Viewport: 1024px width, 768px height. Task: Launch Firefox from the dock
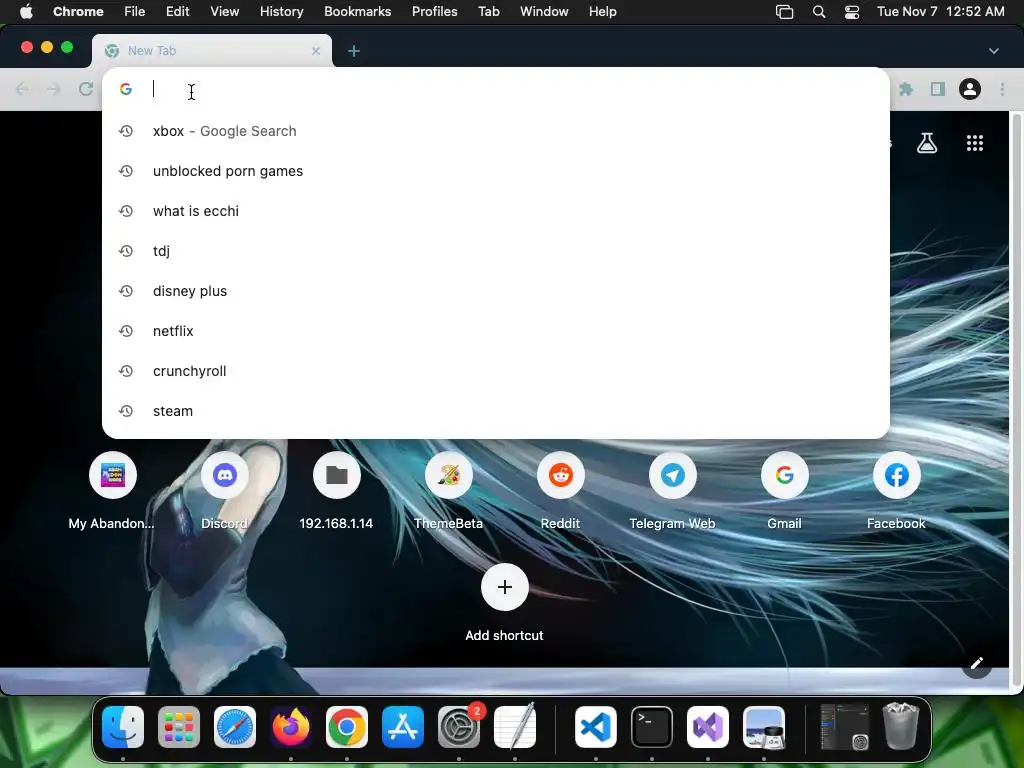[x=291, y=727]
